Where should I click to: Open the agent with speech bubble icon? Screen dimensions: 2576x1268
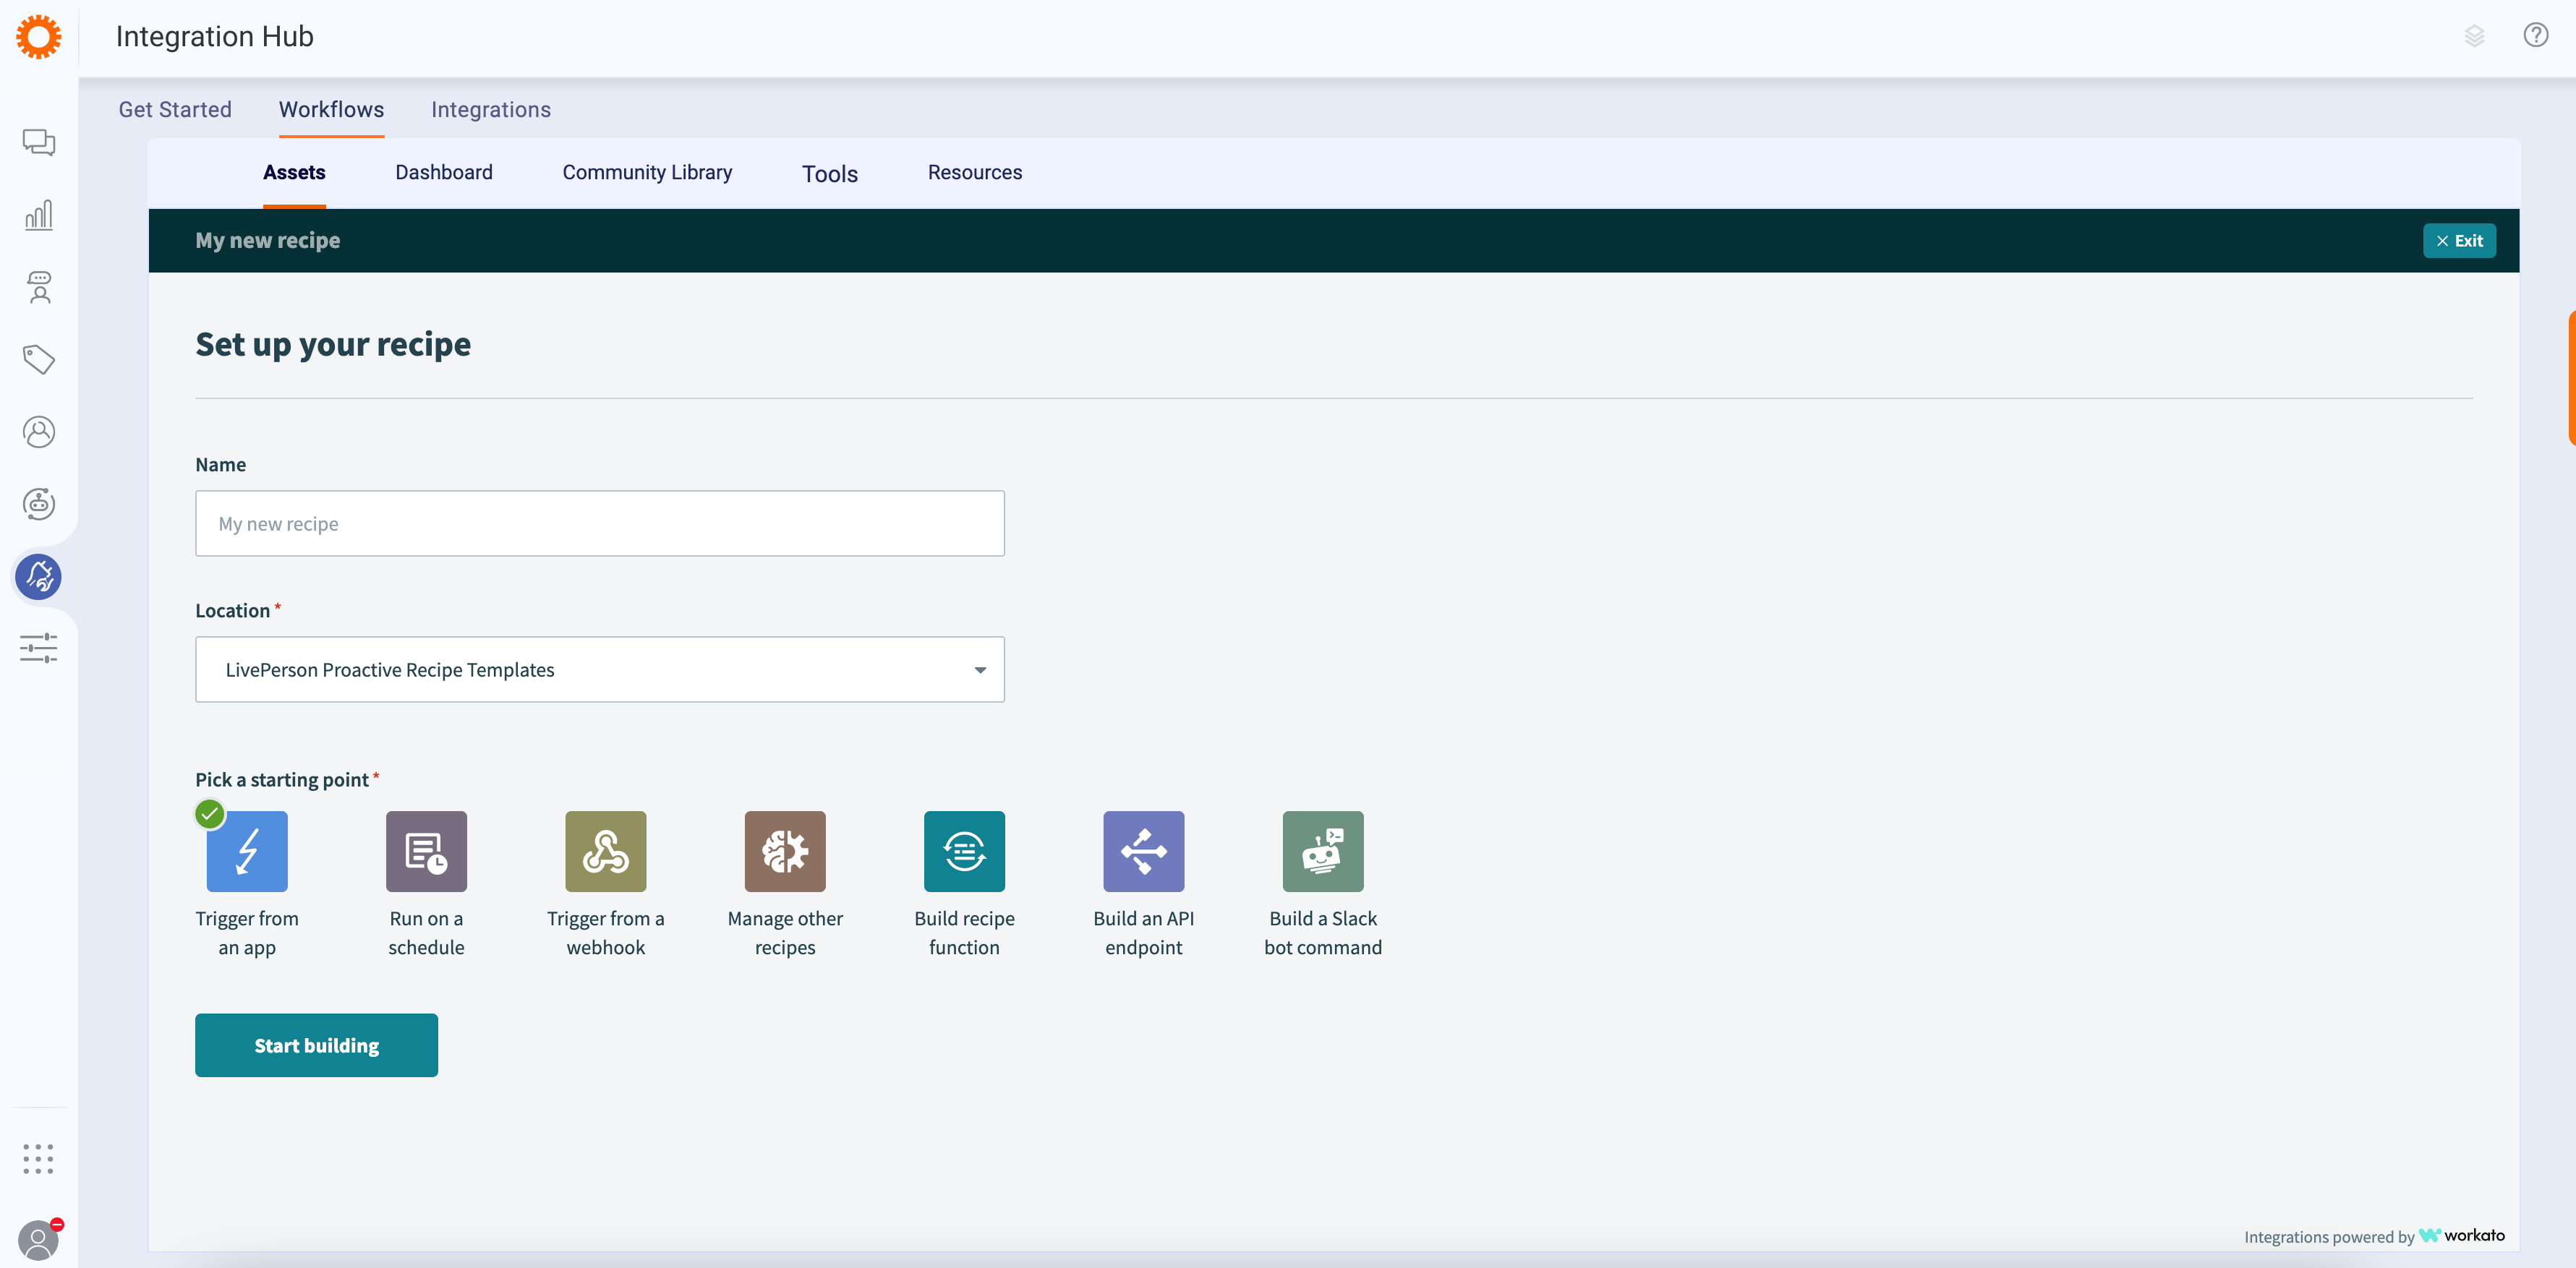(39, 287)
